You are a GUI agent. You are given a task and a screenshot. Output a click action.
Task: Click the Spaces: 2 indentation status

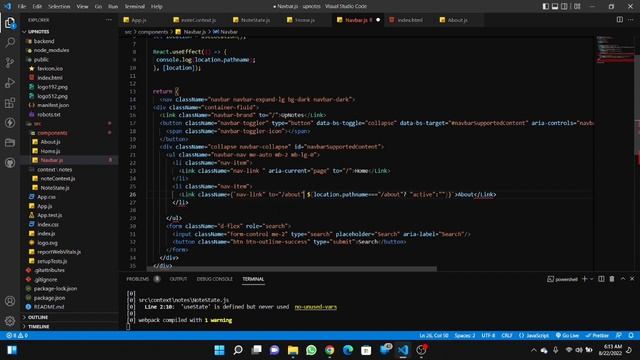tap(464, 336)
